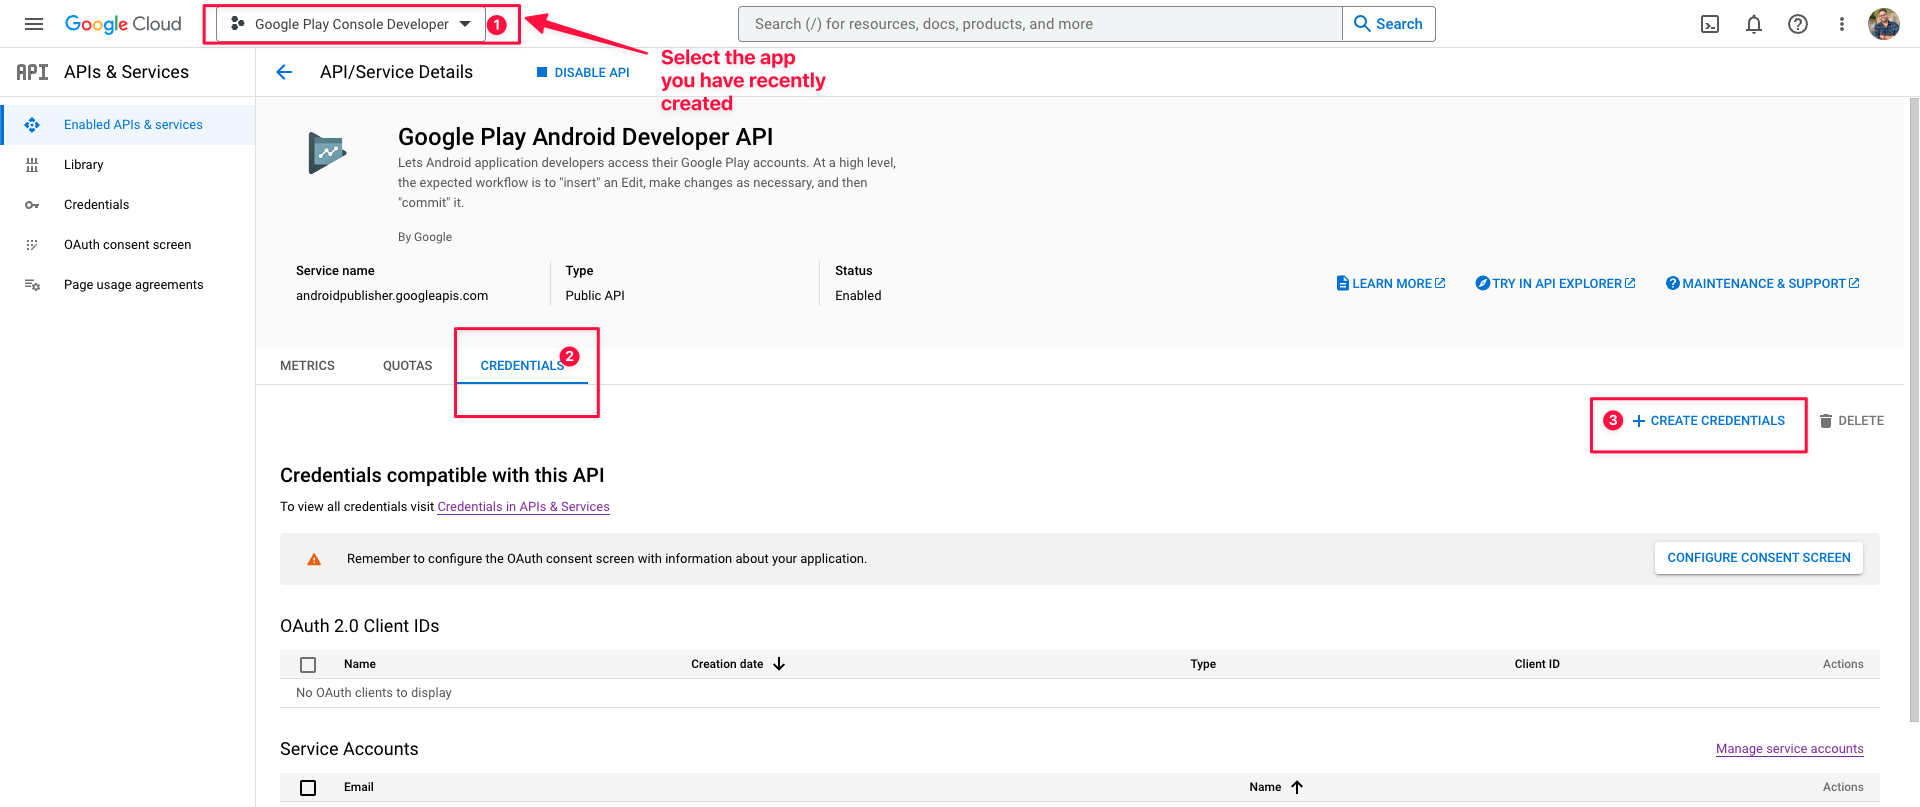
Task: Click the Google Play Android Developer API logo
Action: 327,153
